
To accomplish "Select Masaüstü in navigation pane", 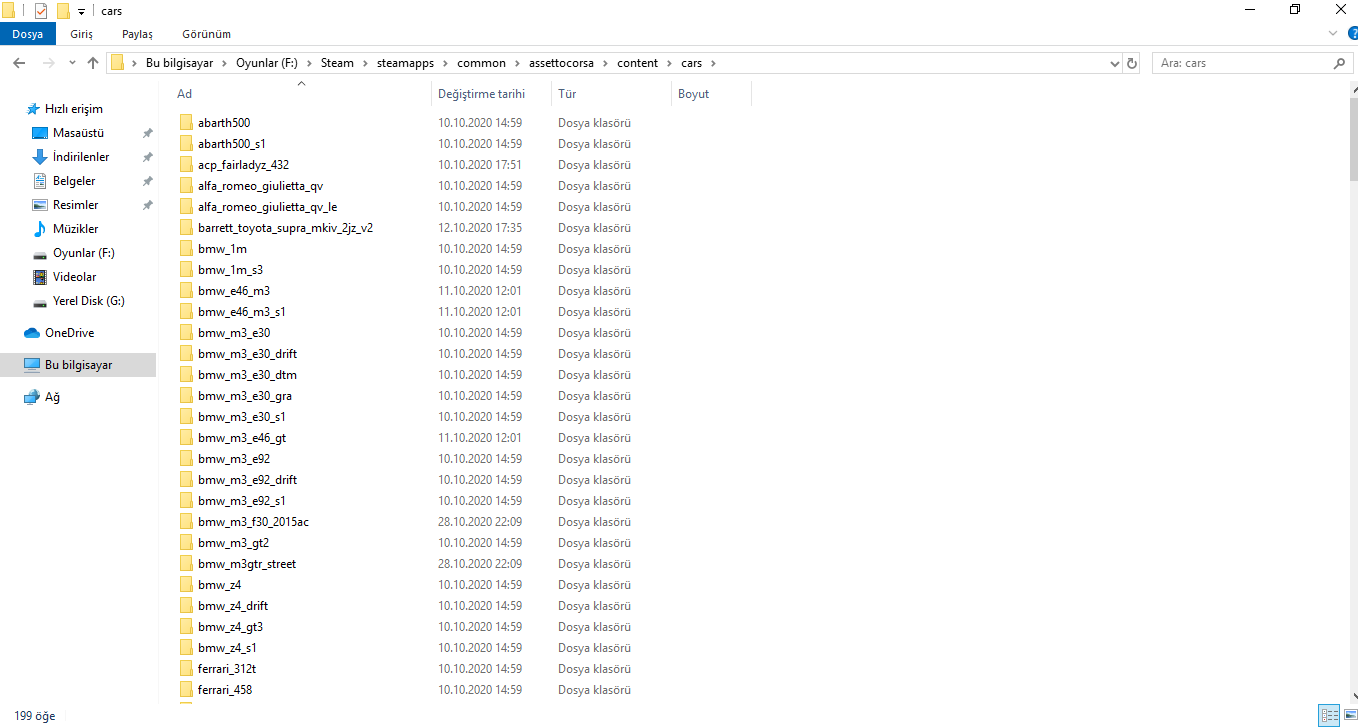I will coord(78,133).
